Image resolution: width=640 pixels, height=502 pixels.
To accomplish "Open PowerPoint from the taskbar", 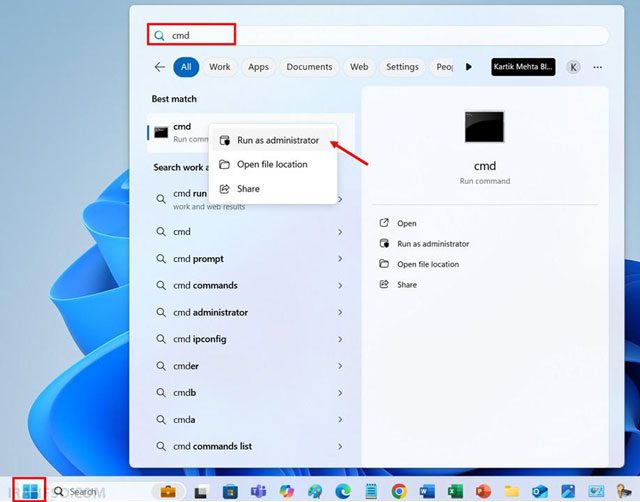I will coord(484,492).
